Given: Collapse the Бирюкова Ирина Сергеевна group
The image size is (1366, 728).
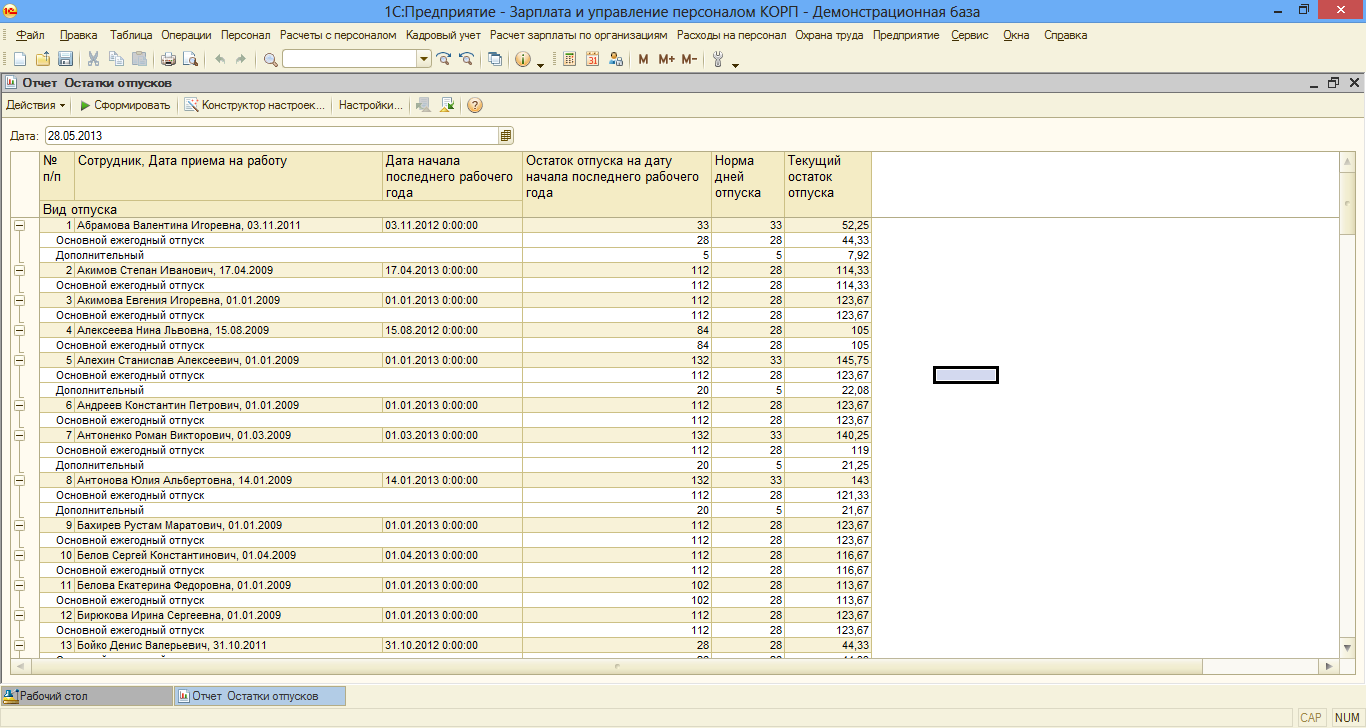Looking at the screenshot, I should point(18,615).
